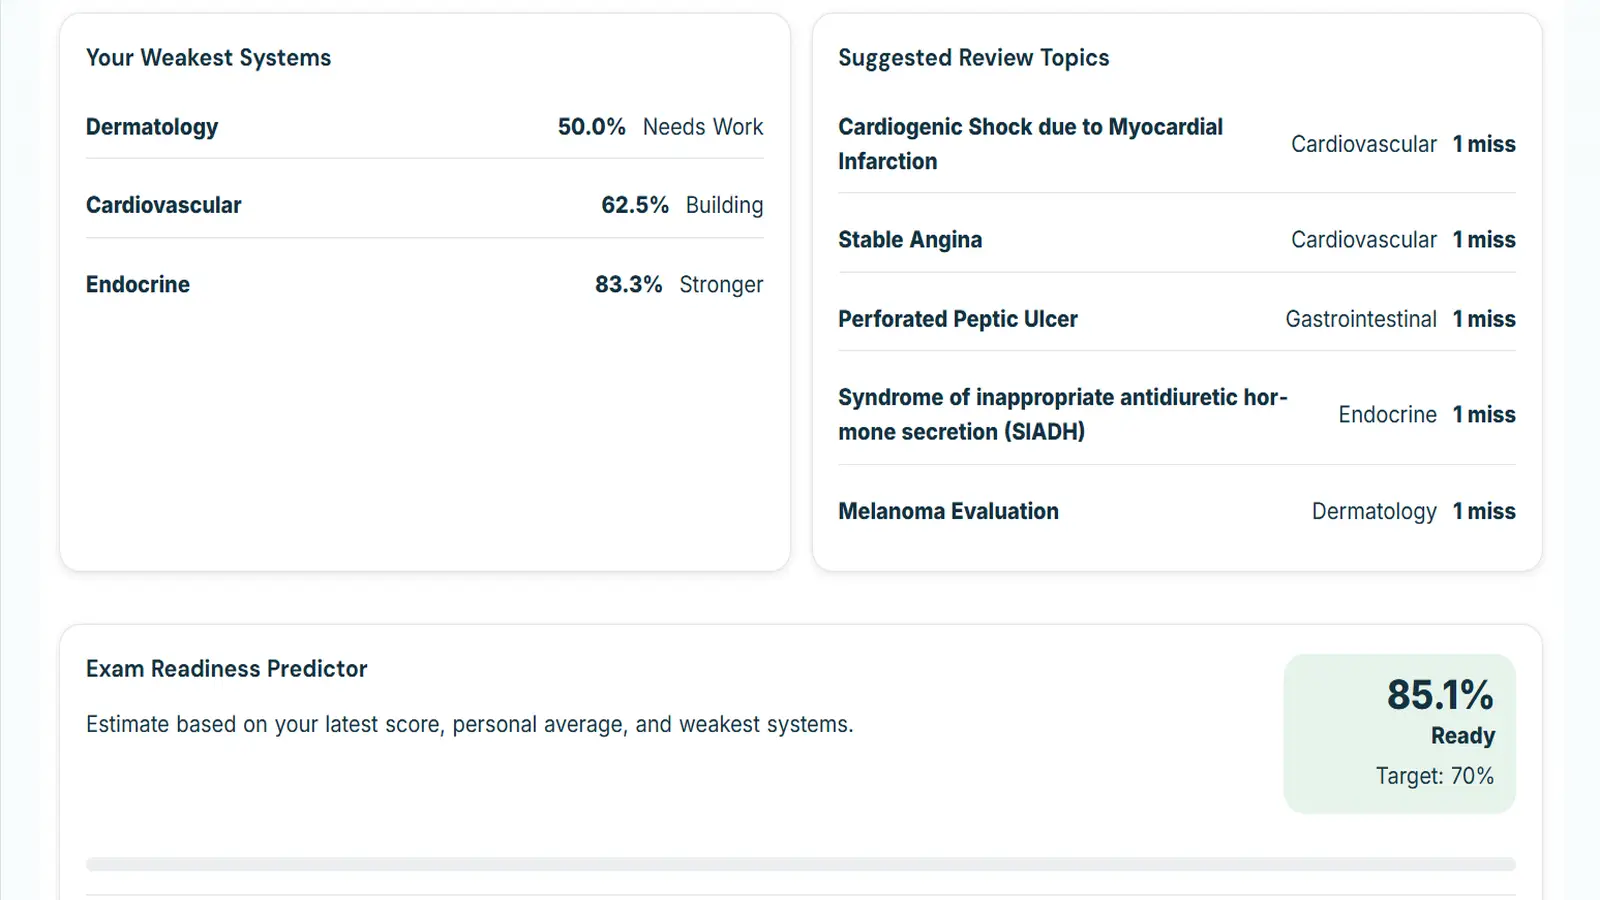
Task: Click the 'Needs Work' status label for Dermatology
Action: [703, 127]
